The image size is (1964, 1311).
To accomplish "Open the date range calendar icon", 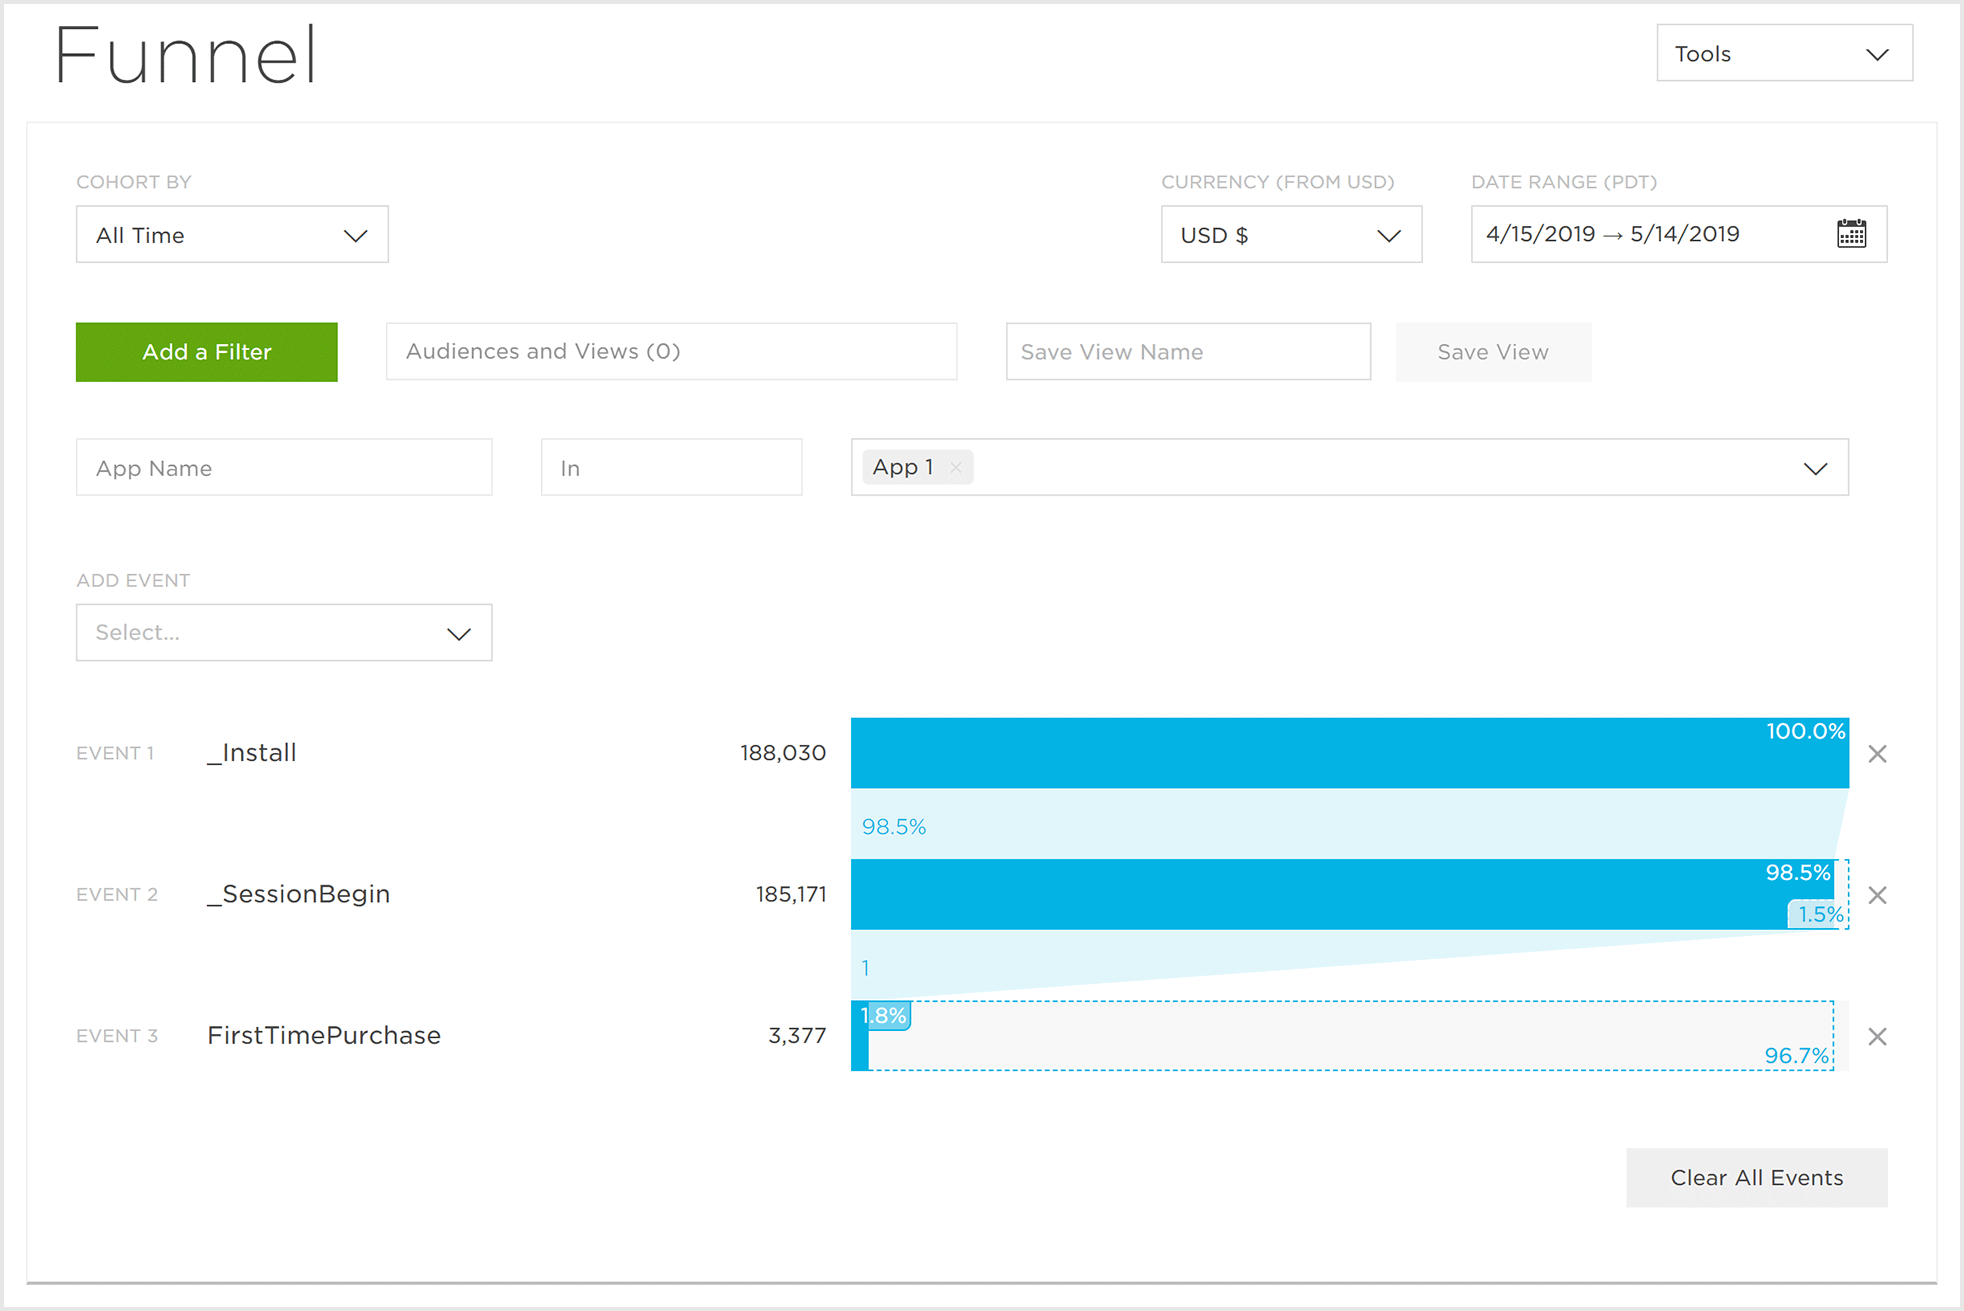I will click(1851, 234).
